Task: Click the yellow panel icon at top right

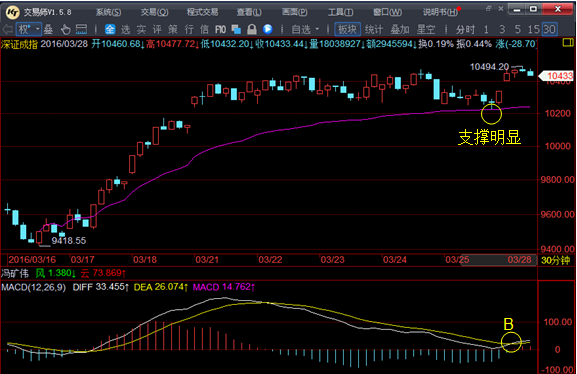Action: click(x=568, y=43)
